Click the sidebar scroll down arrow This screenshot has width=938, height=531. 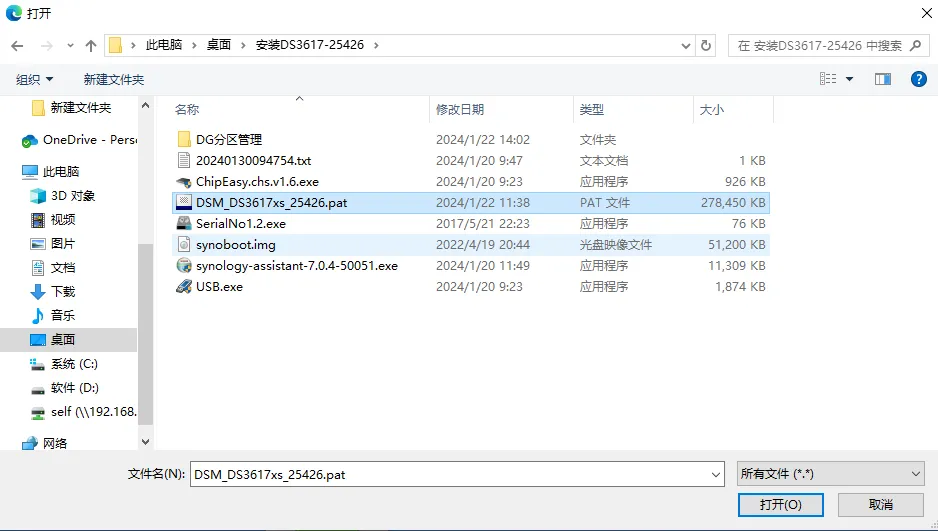[145, 442]
